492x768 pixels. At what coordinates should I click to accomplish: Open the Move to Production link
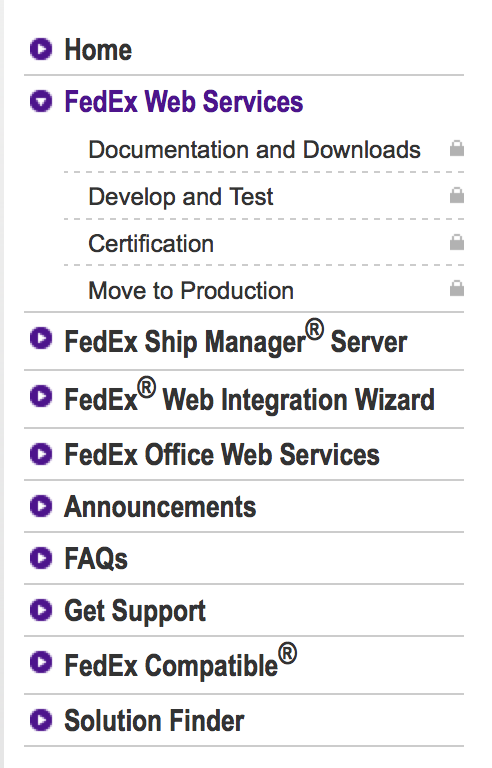click(191, 290)
